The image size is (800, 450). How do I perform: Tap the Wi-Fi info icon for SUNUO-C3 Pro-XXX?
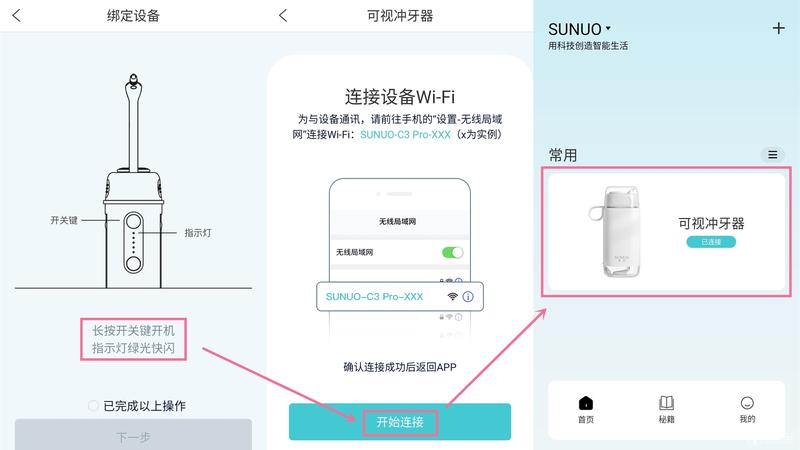468,296
